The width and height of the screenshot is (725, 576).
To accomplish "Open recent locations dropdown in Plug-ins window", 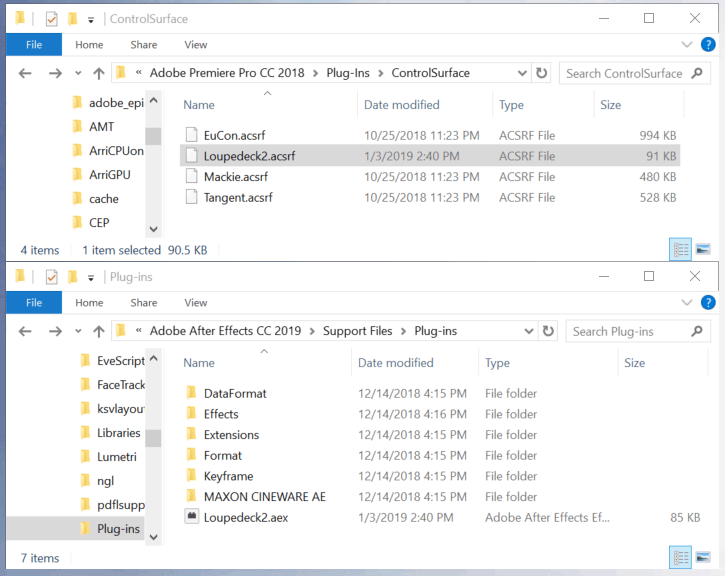I will click(x=78, y=331).
